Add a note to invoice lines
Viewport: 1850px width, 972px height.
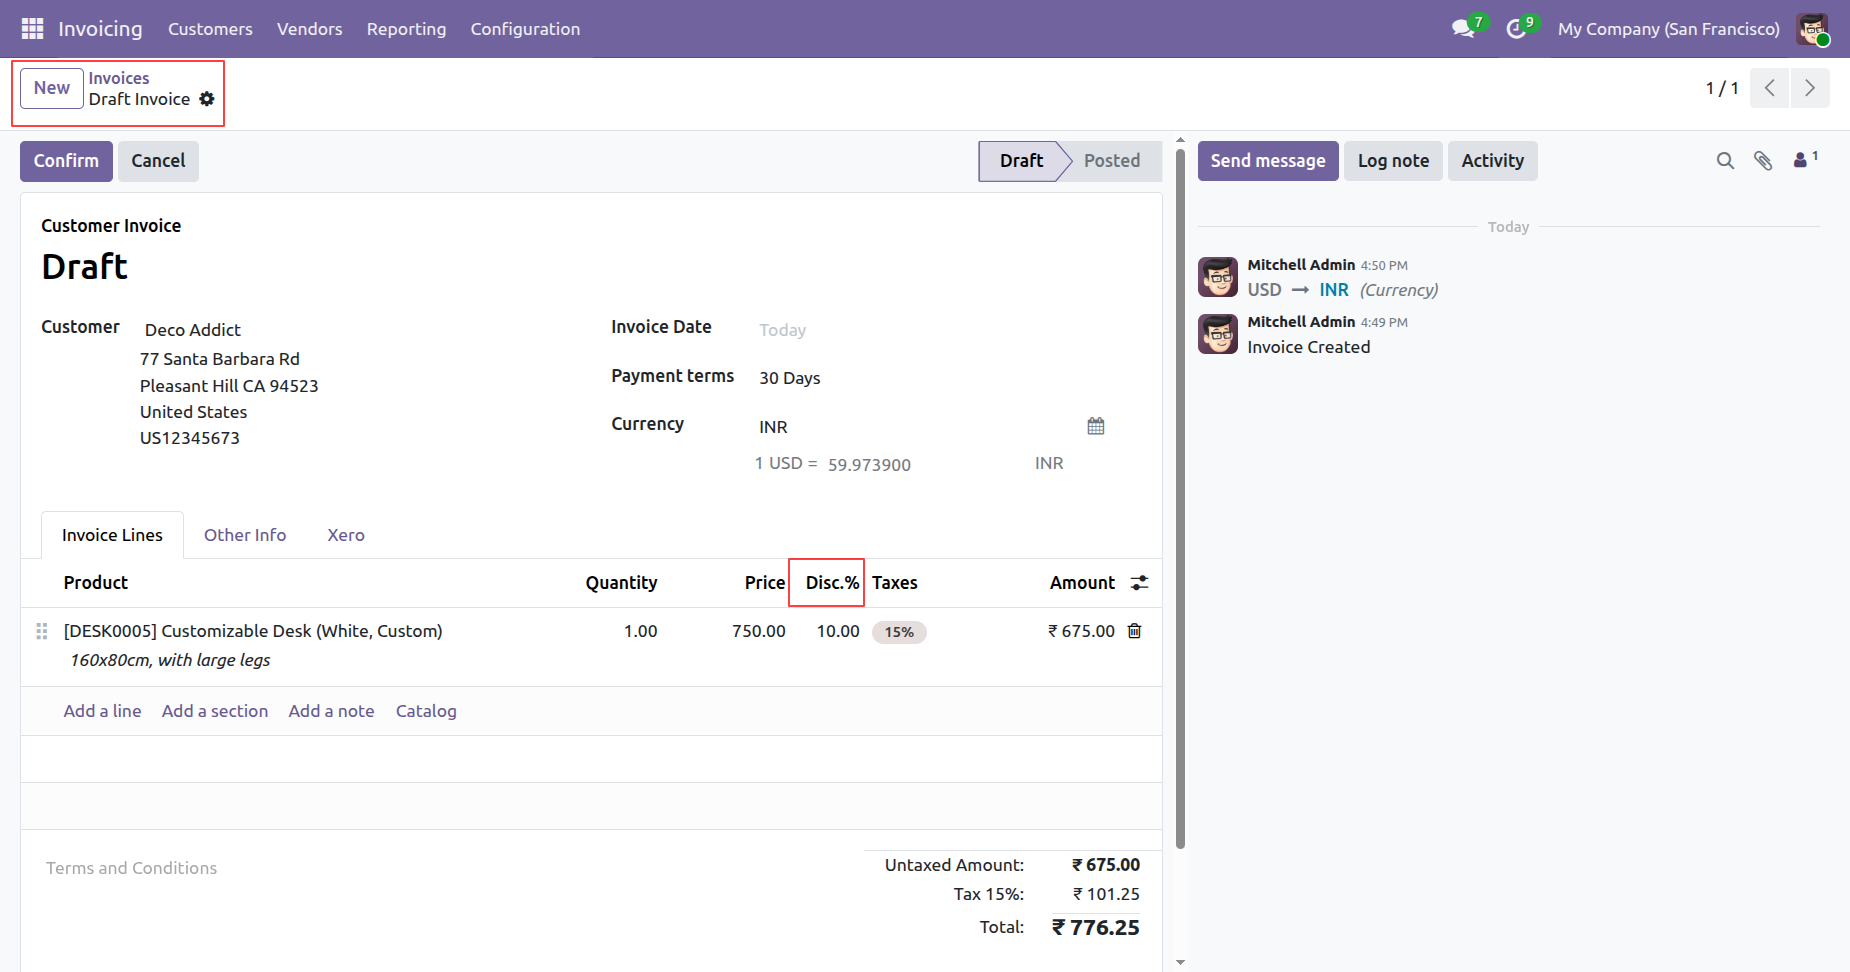coord(331,711)
